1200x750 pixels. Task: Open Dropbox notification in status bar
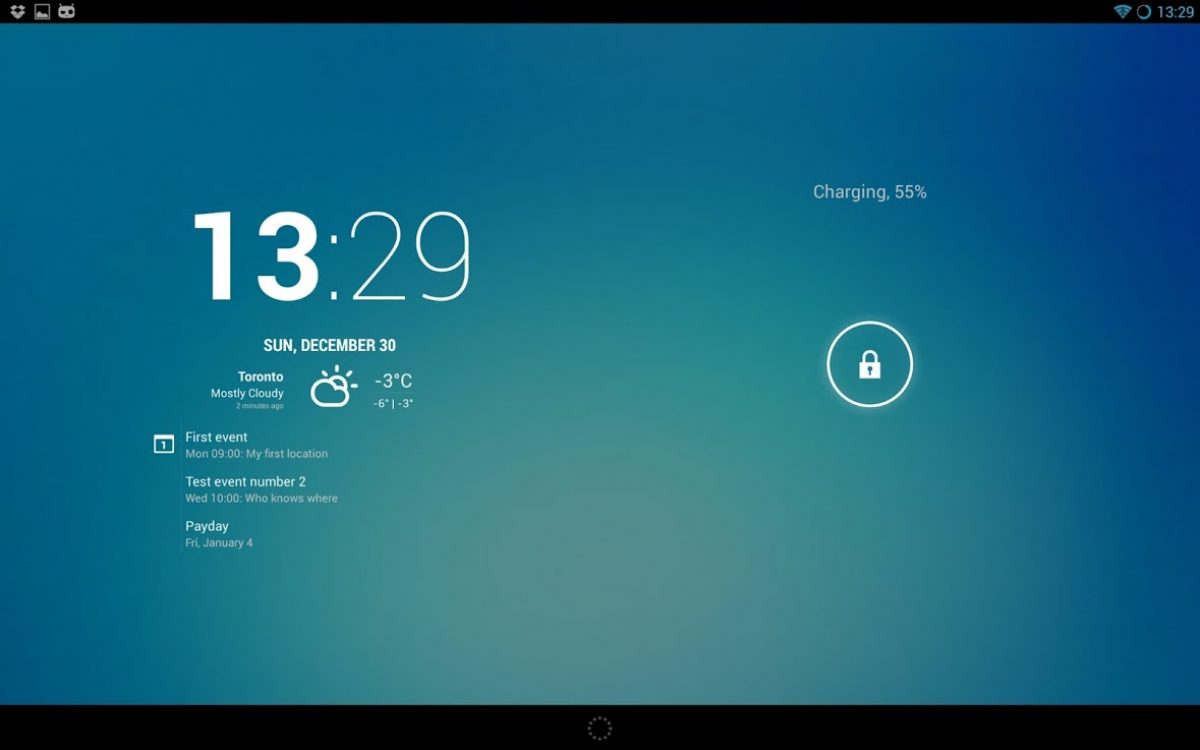point(17,12)
